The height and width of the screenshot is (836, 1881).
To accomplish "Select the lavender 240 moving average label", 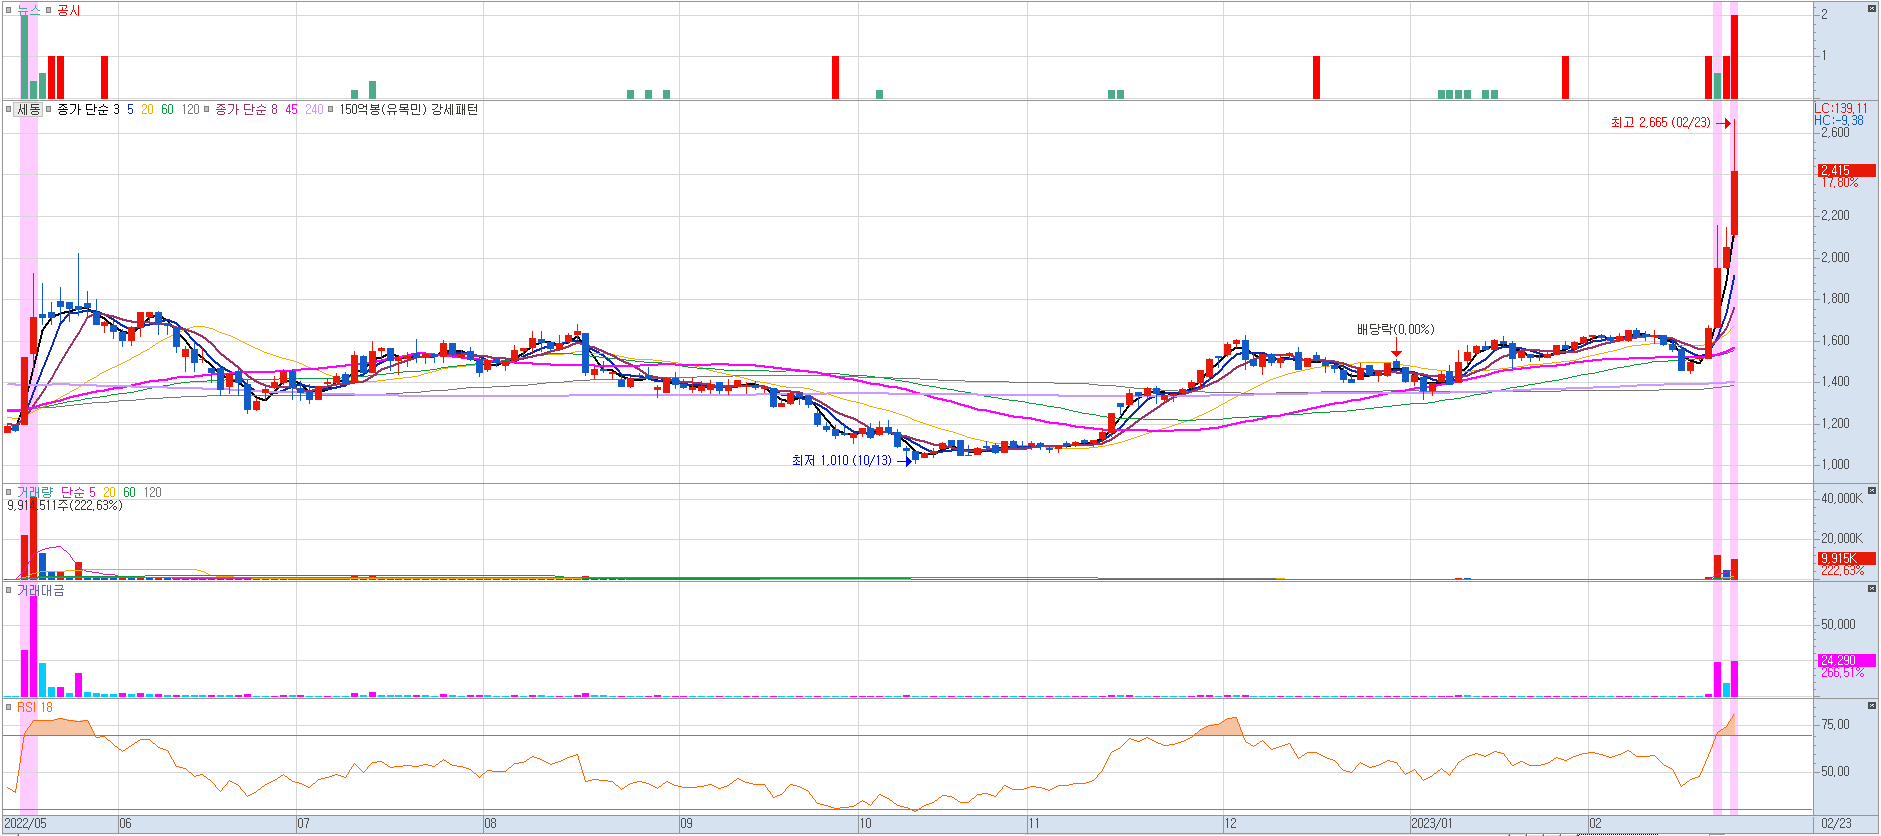I will [314, 109].
